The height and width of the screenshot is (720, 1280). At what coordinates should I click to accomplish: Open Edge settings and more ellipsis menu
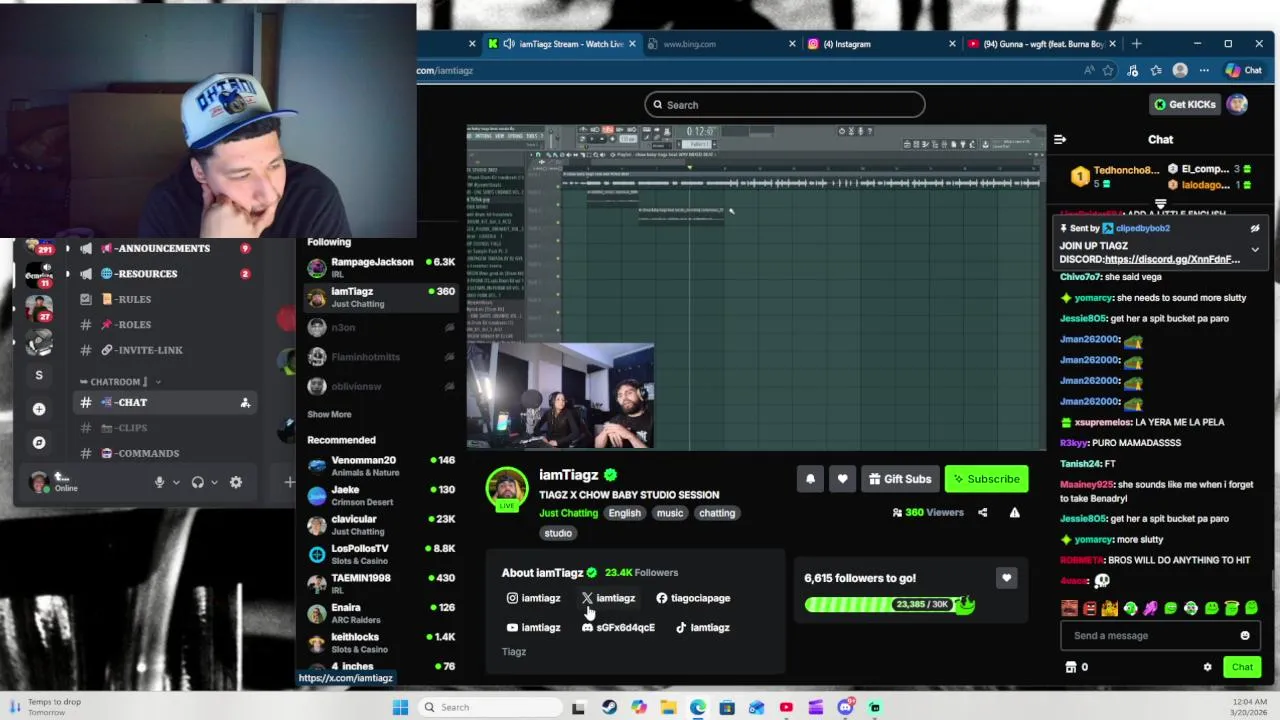[x=1204, y=70]
